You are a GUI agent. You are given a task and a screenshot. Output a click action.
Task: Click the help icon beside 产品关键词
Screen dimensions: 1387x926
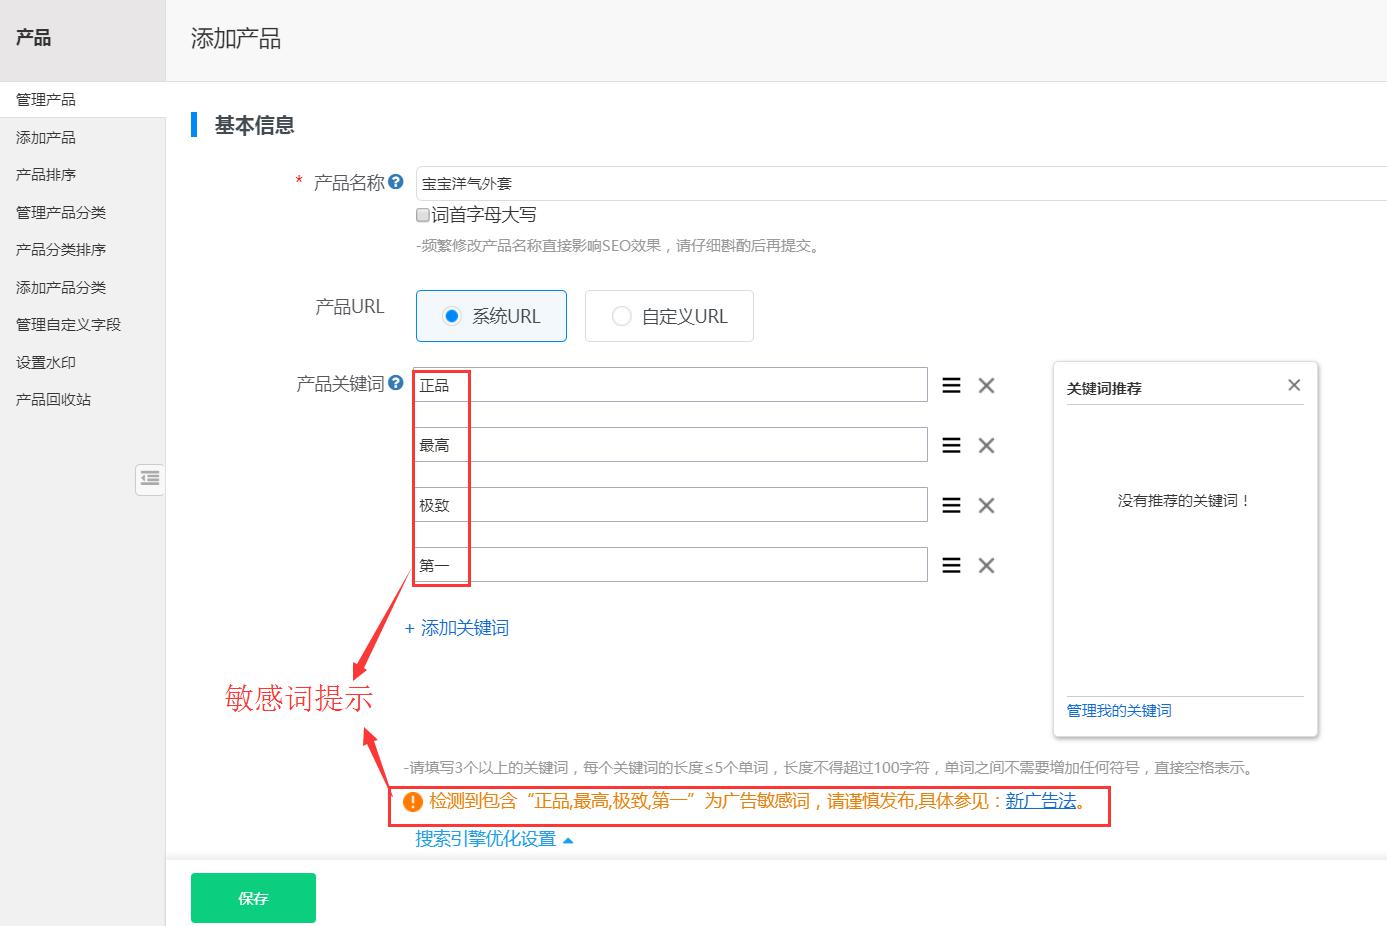click(396, 383)
